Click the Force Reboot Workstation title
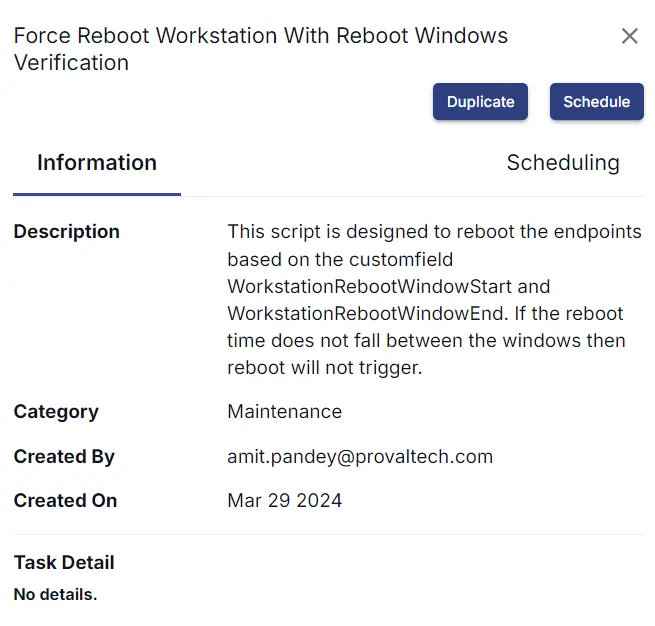 click(261, 49)
